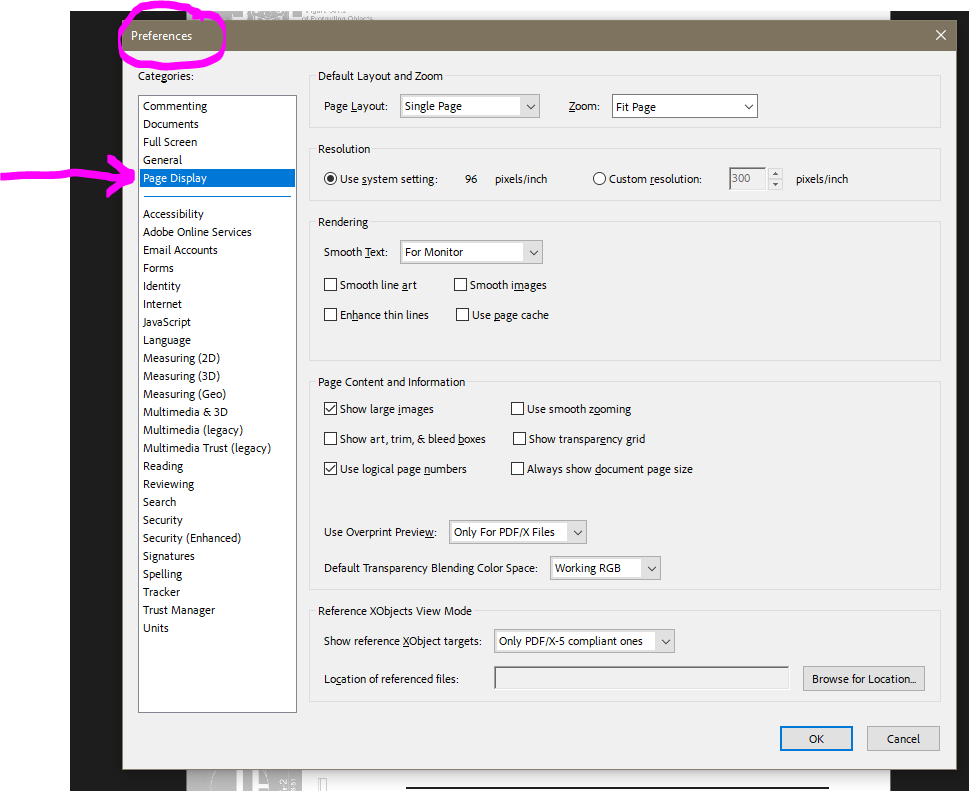Open Use Overprint Preview dropdown
The height and width of the screenshot is (791, 969).
click(517, 532)
